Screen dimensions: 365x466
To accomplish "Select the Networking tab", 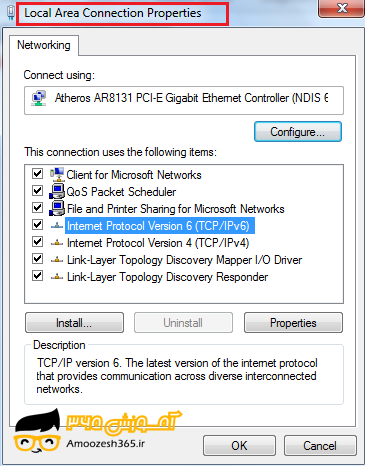I will click(44, 45).
